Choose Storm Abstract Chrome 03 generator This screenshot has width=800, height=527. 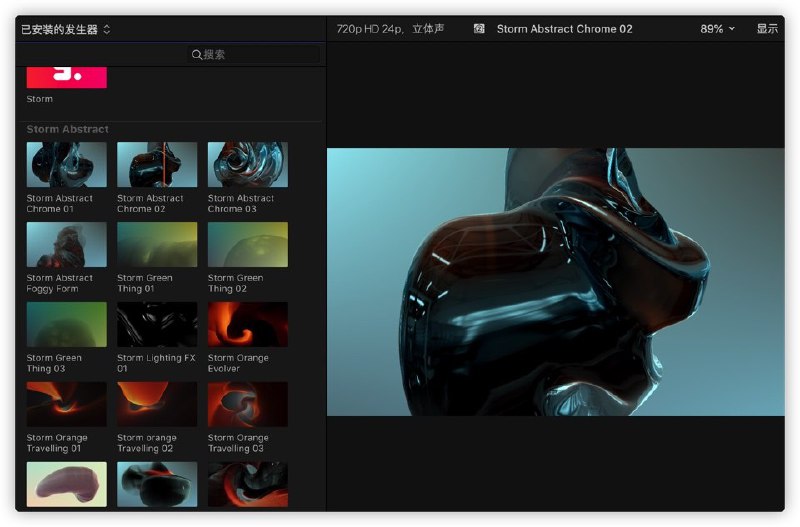(x=247, y=165)
